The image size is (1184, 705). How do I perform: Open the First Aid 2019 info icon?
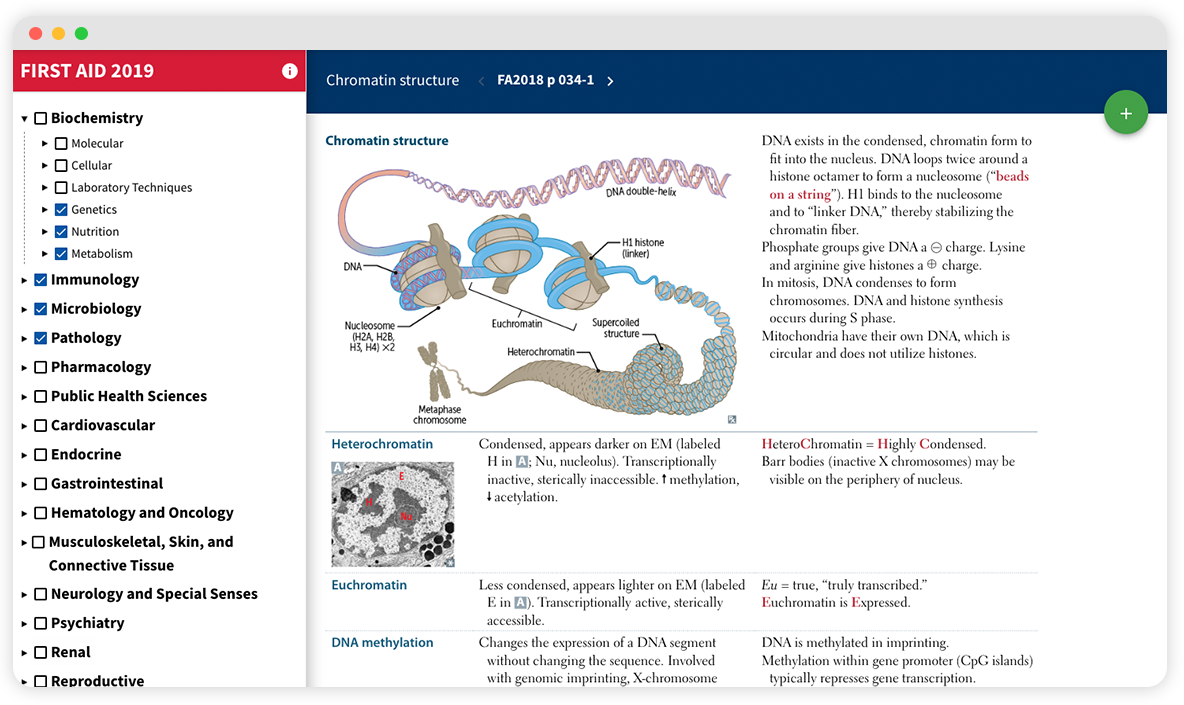(289, 71)
